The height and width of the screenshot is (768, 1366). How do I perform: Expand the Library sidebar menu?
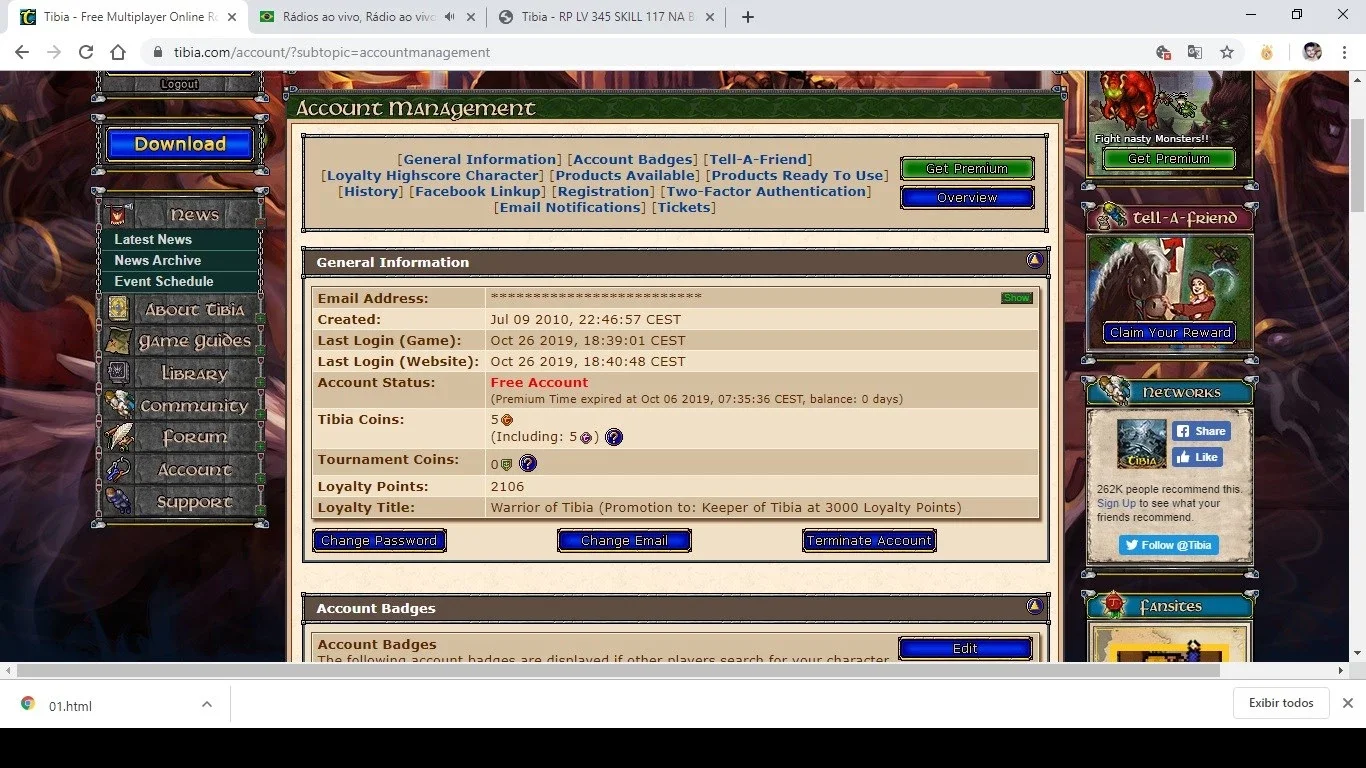[181, 374]
